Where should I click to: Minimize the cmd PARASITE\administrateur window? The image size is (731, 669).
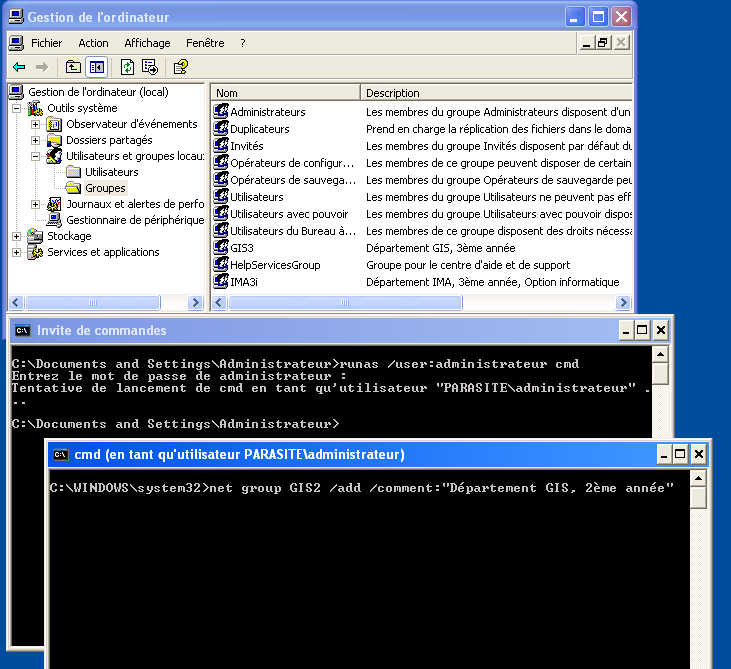click(x=664, y=454)
